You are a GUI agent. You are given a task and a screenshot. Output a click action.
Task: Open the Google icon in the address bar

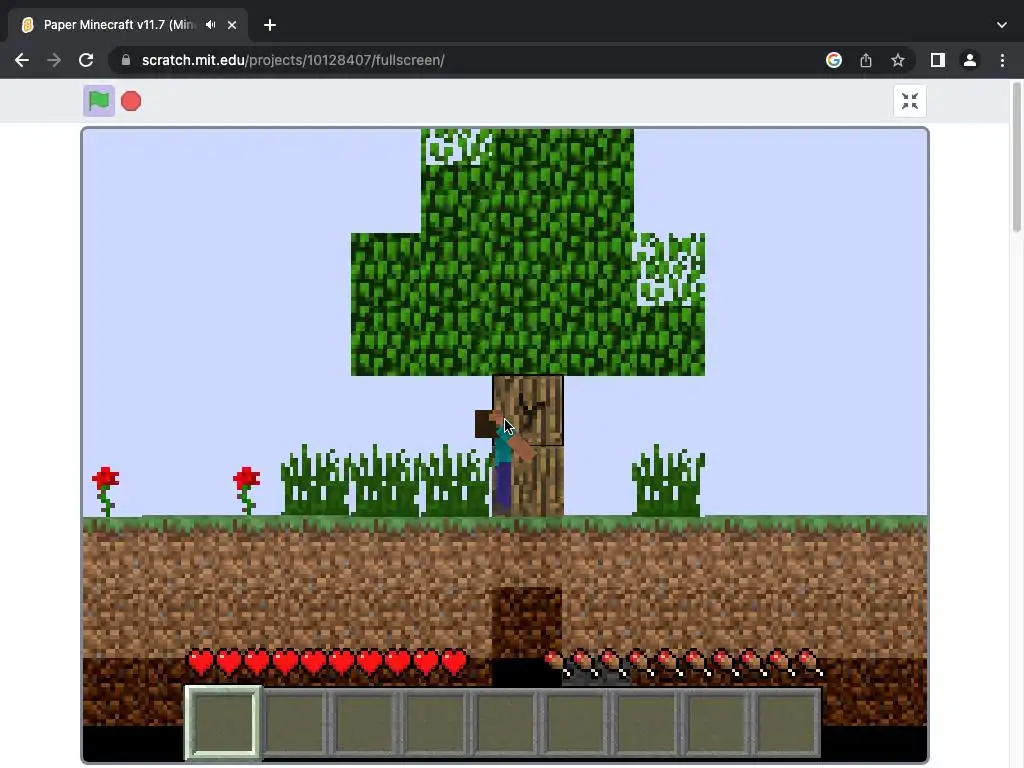coord(833,60)
